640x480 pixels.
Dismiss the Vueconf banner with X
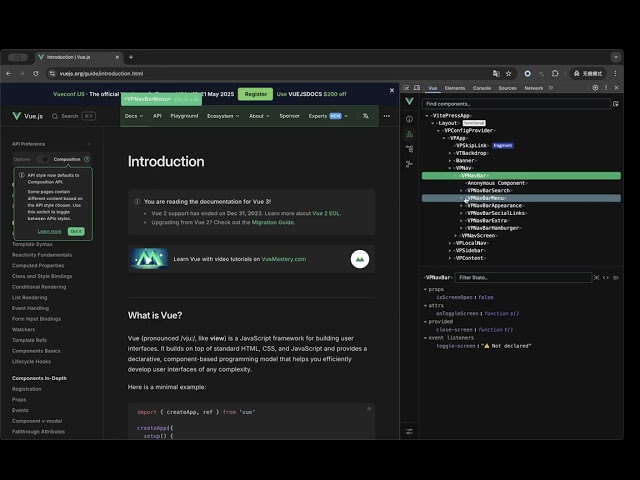(x=392, y=90)
